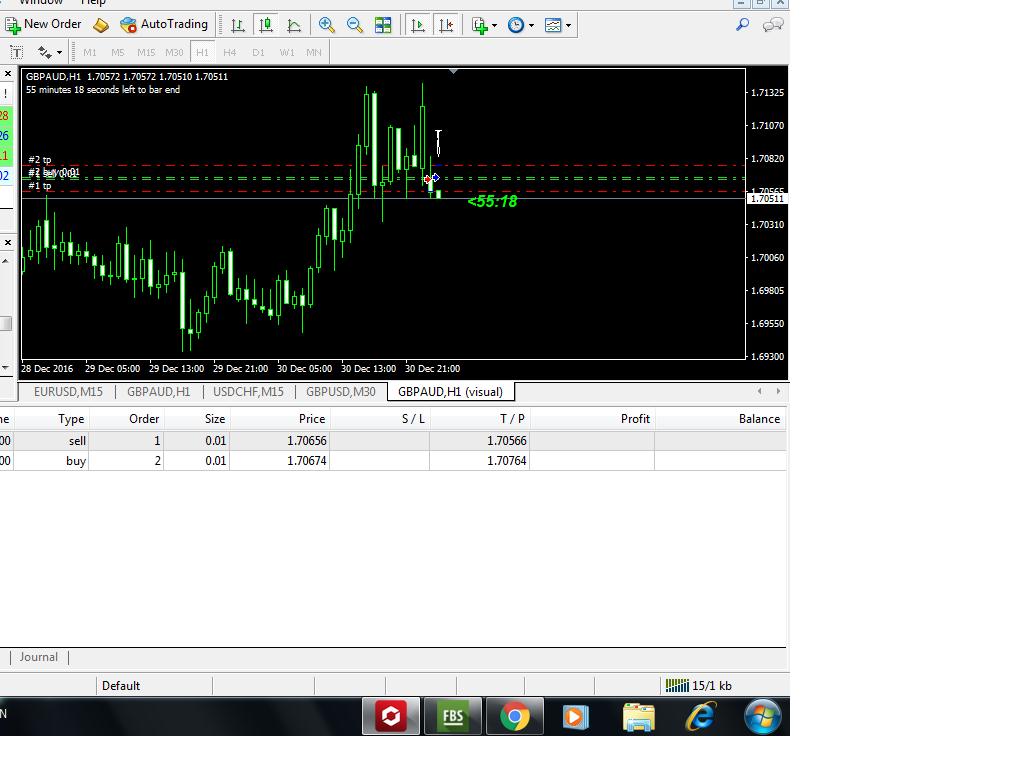Click take profit value 1.70764

[x=507, y=461]
